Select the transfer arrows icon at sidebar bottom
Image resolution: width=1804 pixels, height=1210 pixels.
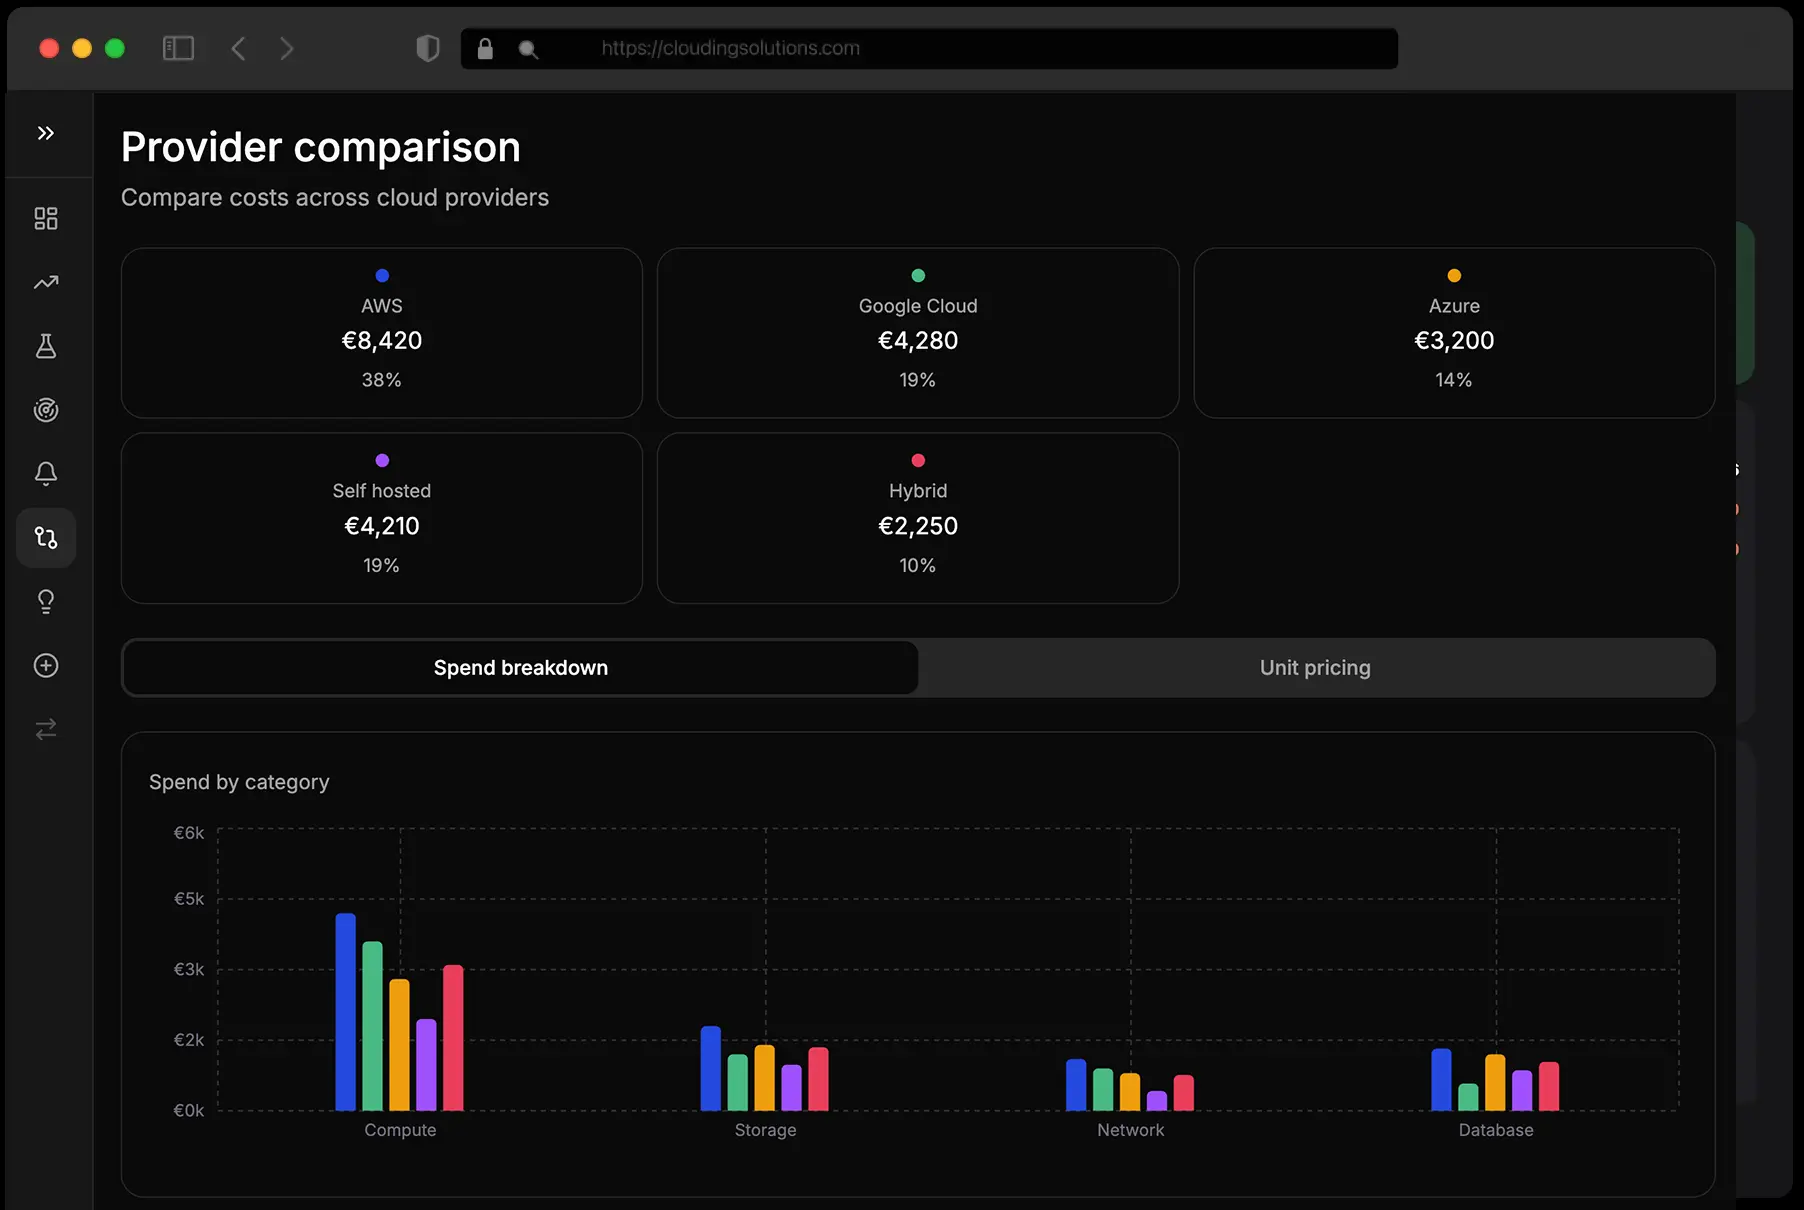click(46, 729)
